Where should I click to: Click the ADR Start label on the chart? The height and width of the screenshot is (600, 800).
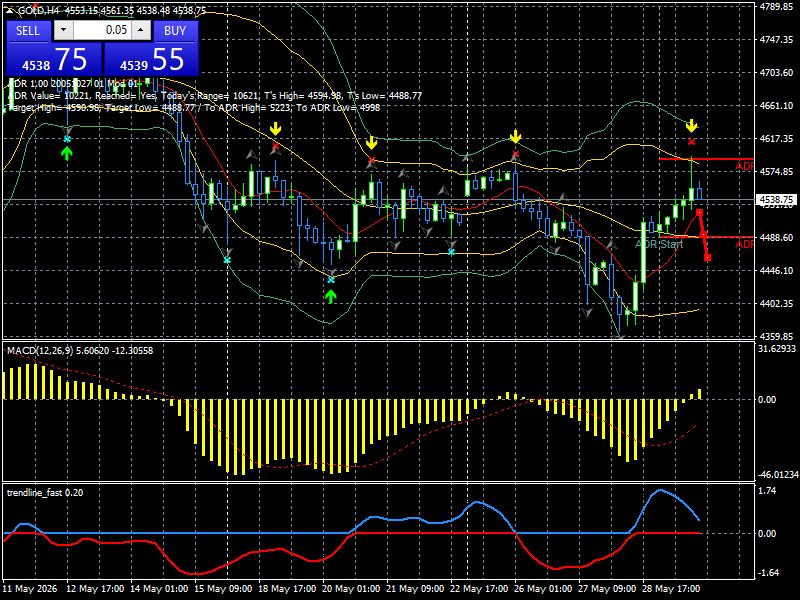(659, 244)
